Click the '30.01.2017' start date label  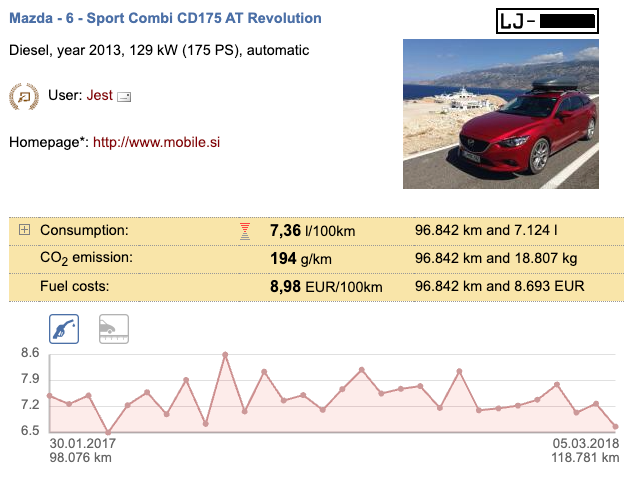coord(83,443)
